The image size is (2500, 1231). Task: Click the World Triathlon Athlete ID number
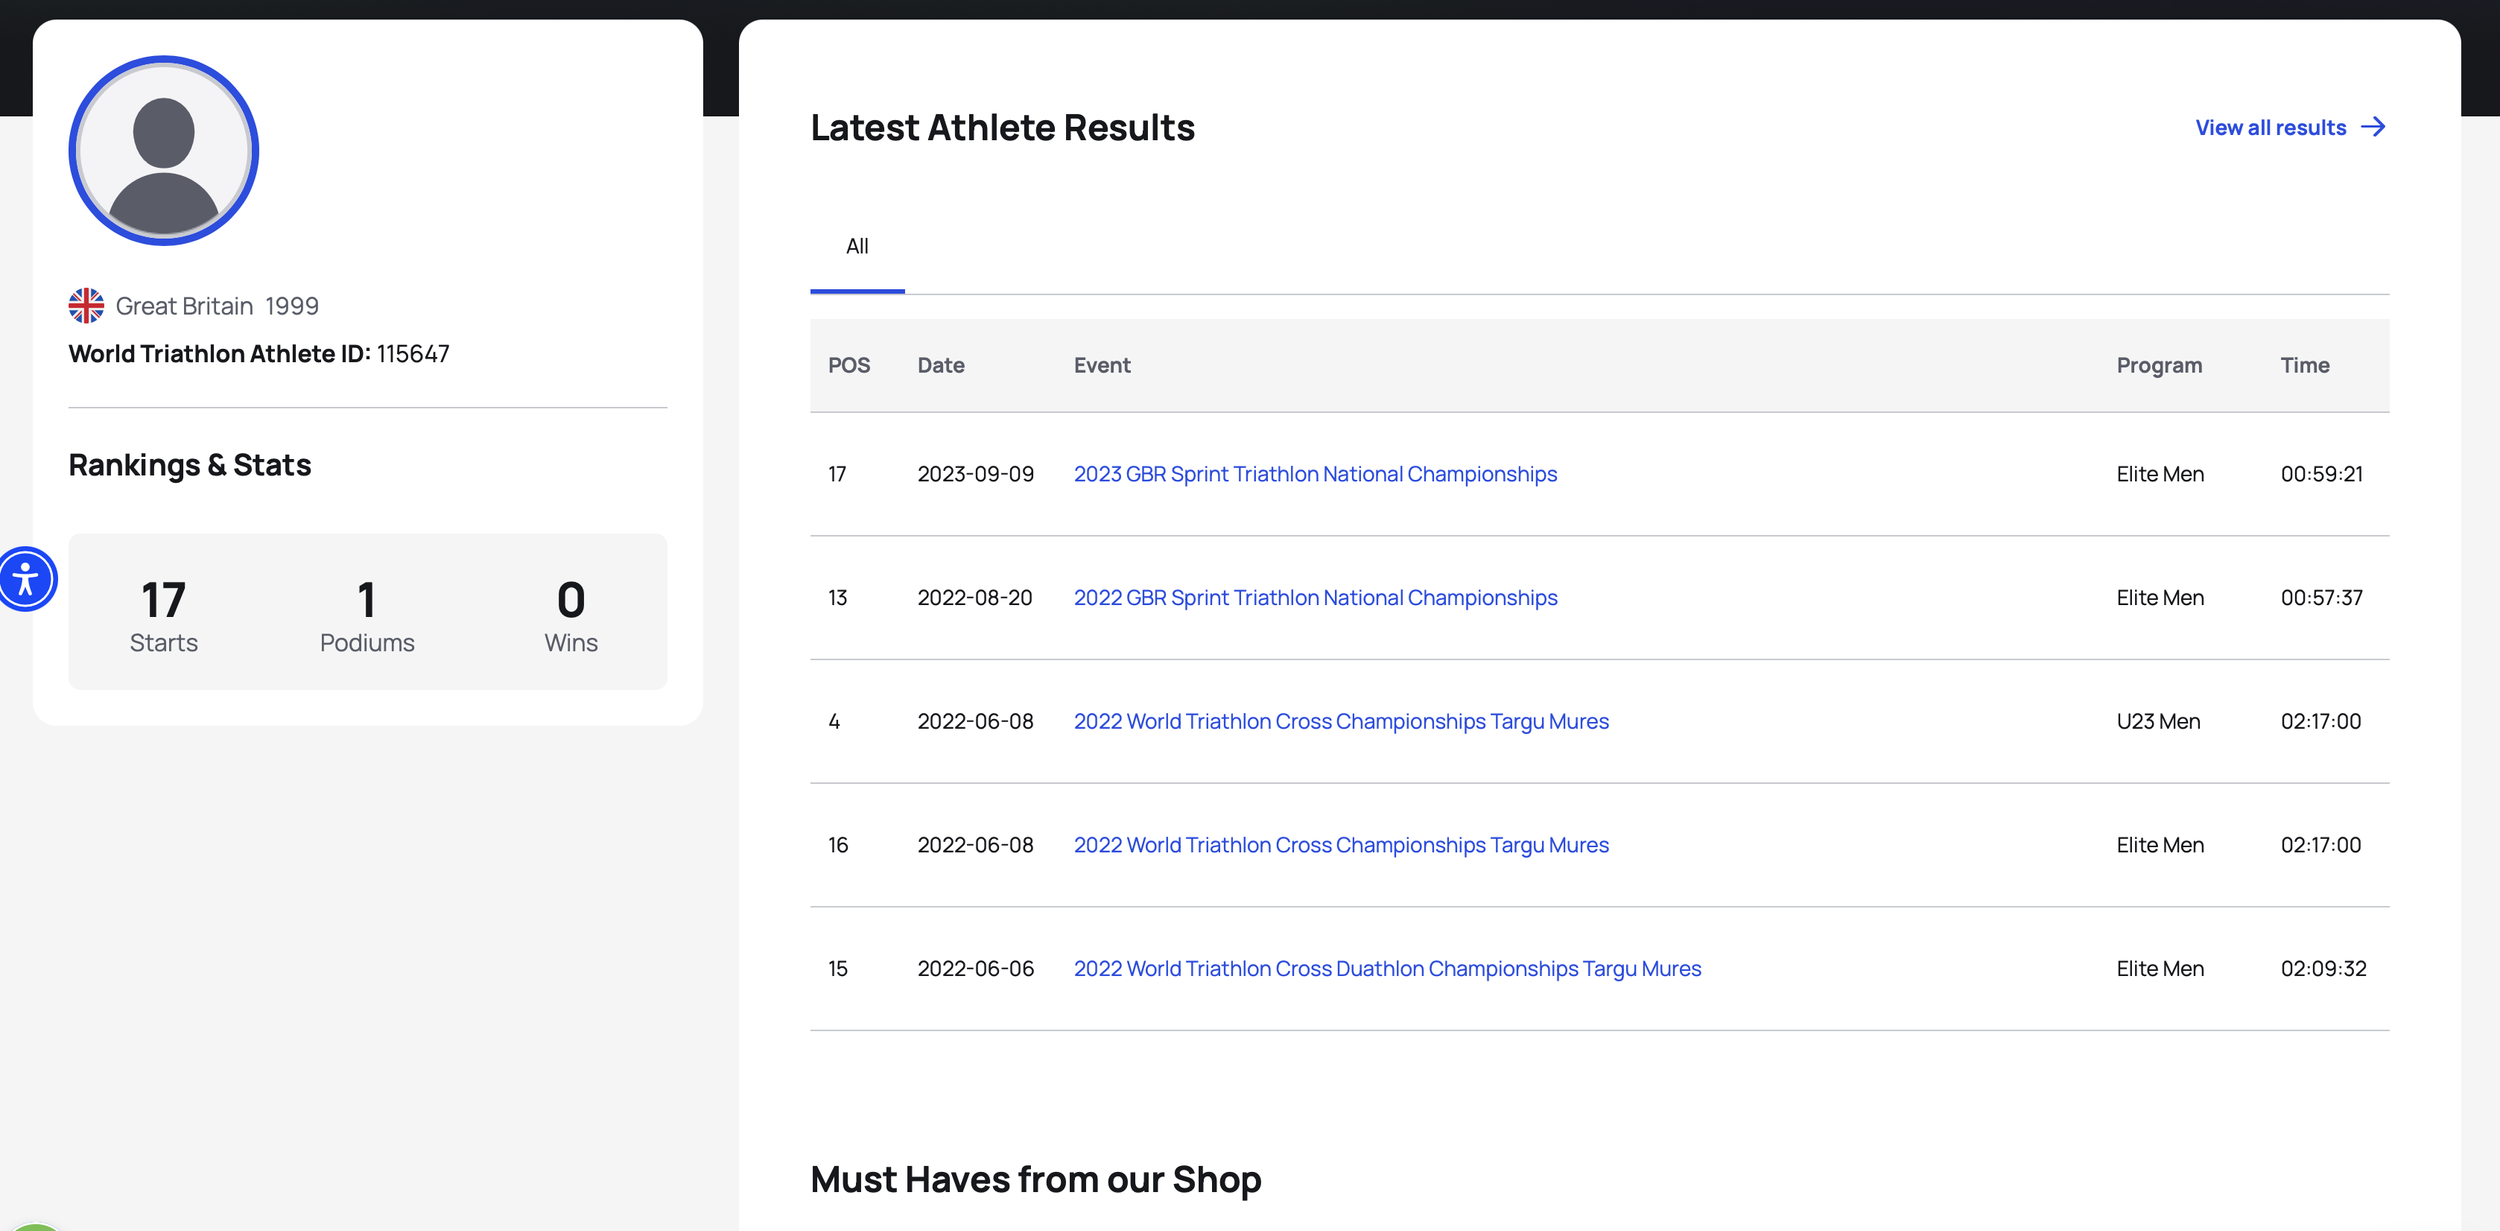pyautogui.click(x=412, y=353)
